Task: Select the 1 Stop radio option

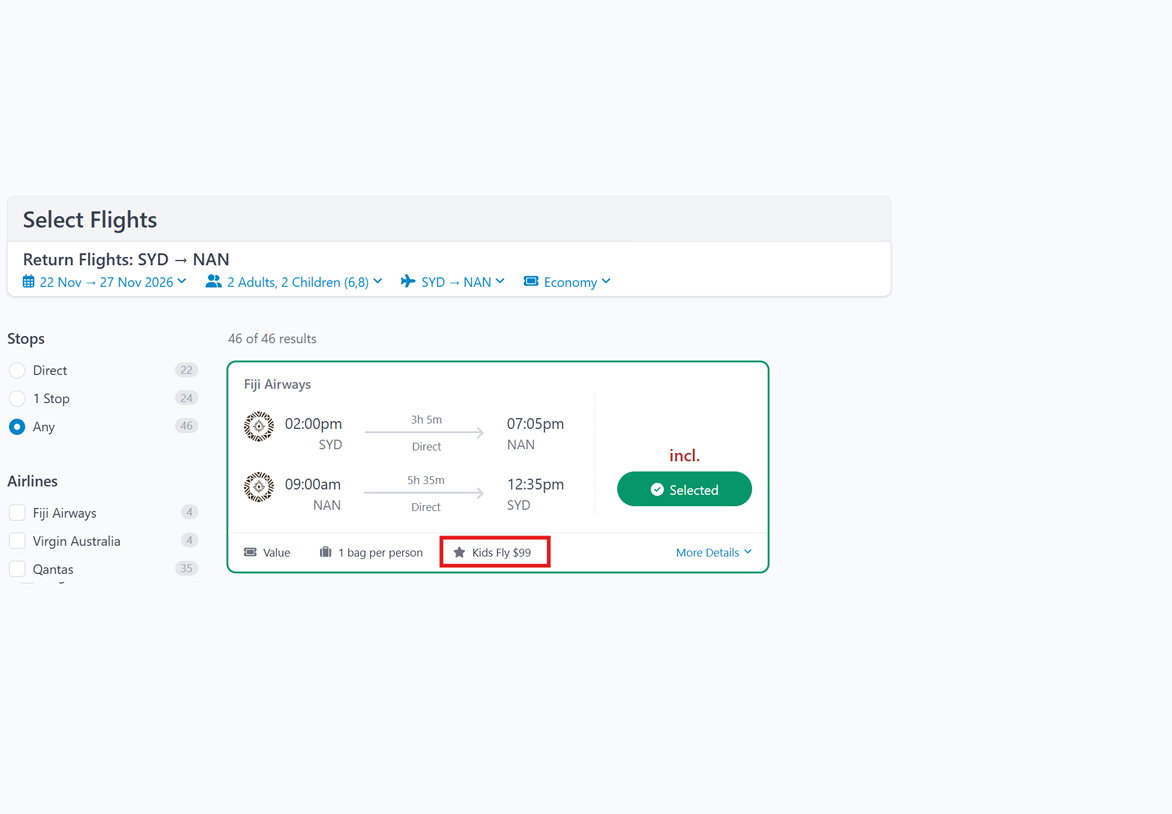Action: click(x=17, y=399)
